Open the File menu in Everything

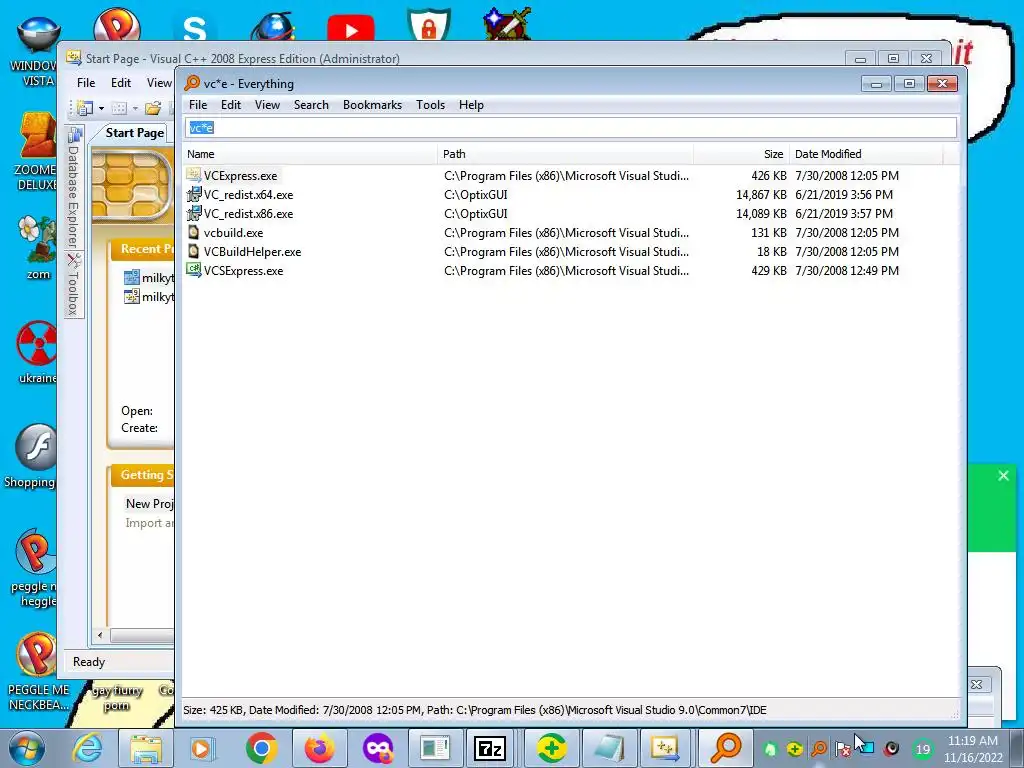tap(198, 105)
